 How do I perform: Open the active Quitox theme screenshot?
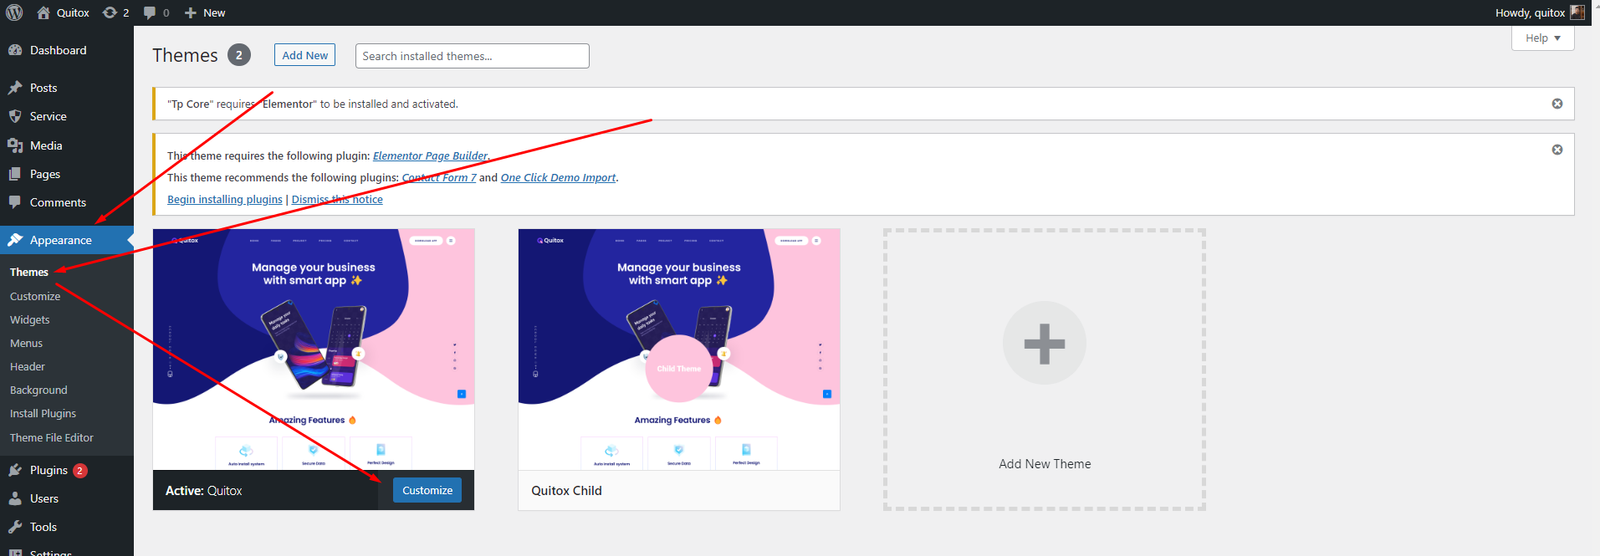[x=314, y=349]
